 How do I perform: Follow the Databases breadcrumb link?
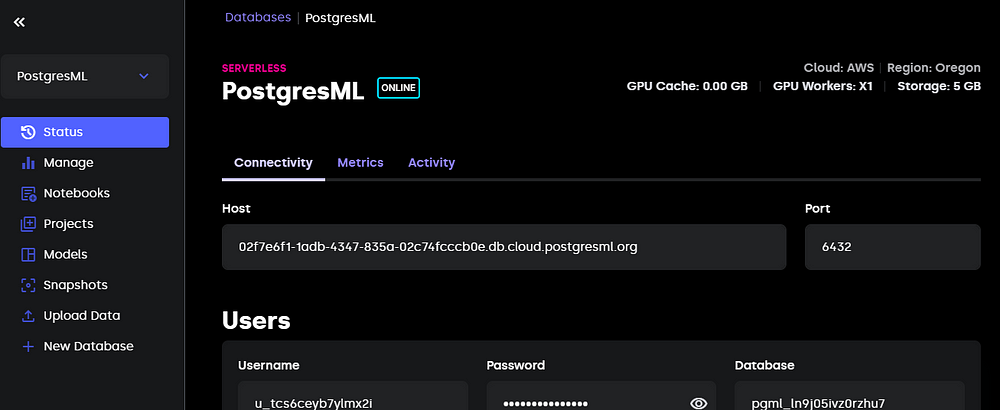[x=258, y=17]
